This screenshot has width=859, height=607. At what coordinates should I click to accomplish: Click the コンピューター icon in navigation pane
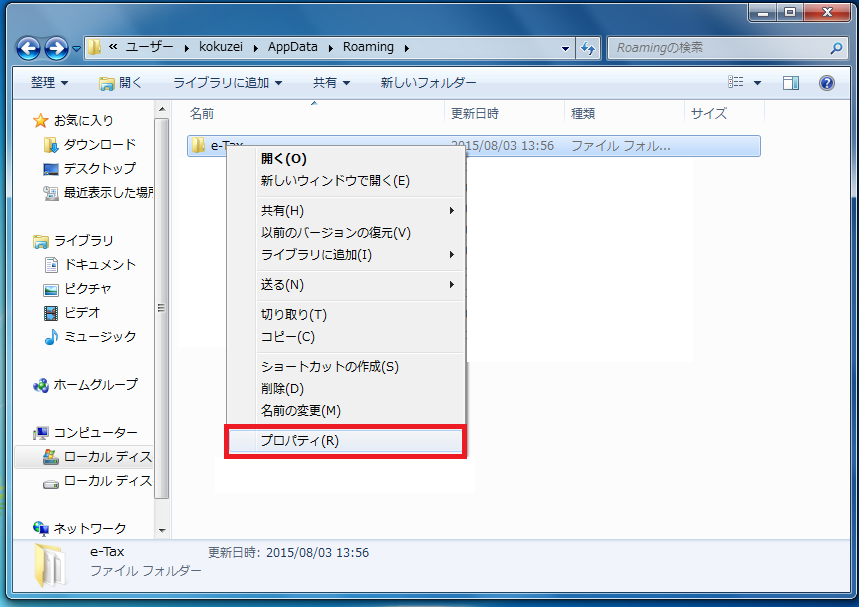41,433
